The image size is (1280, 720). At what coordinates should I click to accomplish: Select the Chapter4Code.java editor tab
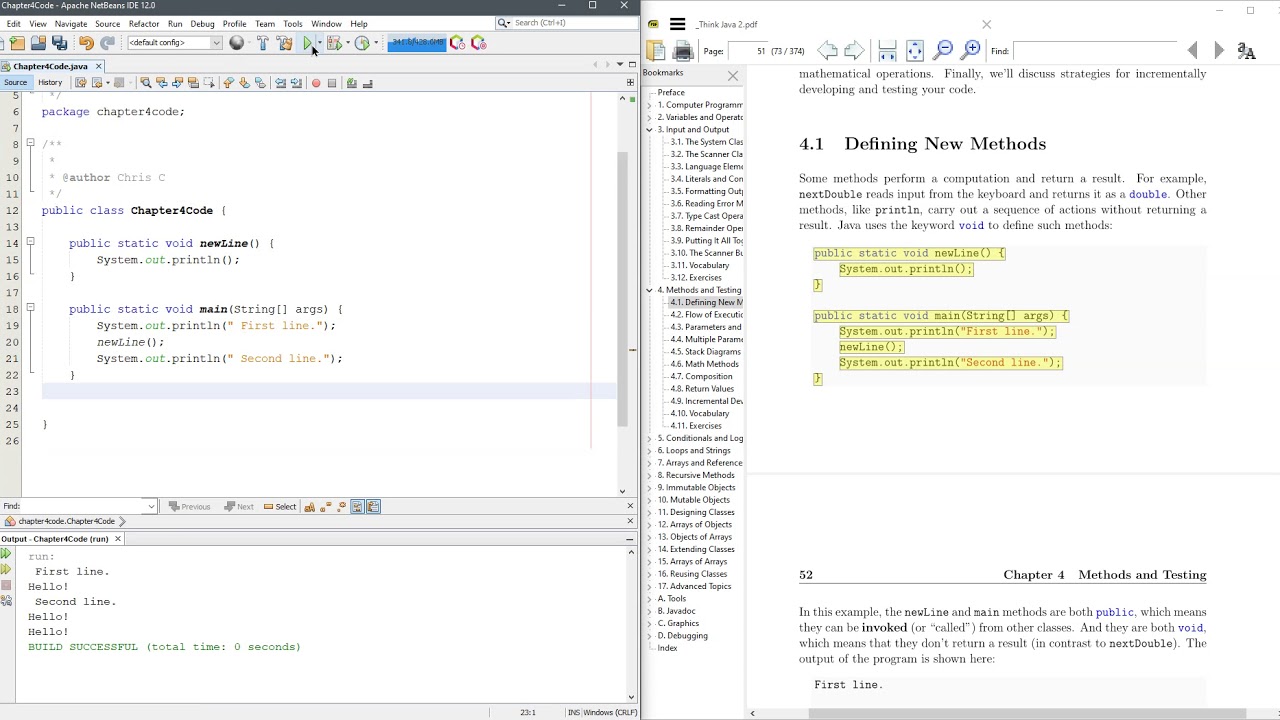pyautogui.click(x=50, y=66)
